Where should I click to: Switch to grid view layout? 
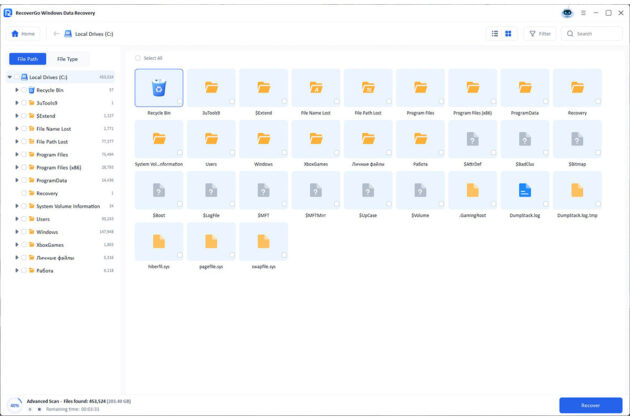pos(508,34)
